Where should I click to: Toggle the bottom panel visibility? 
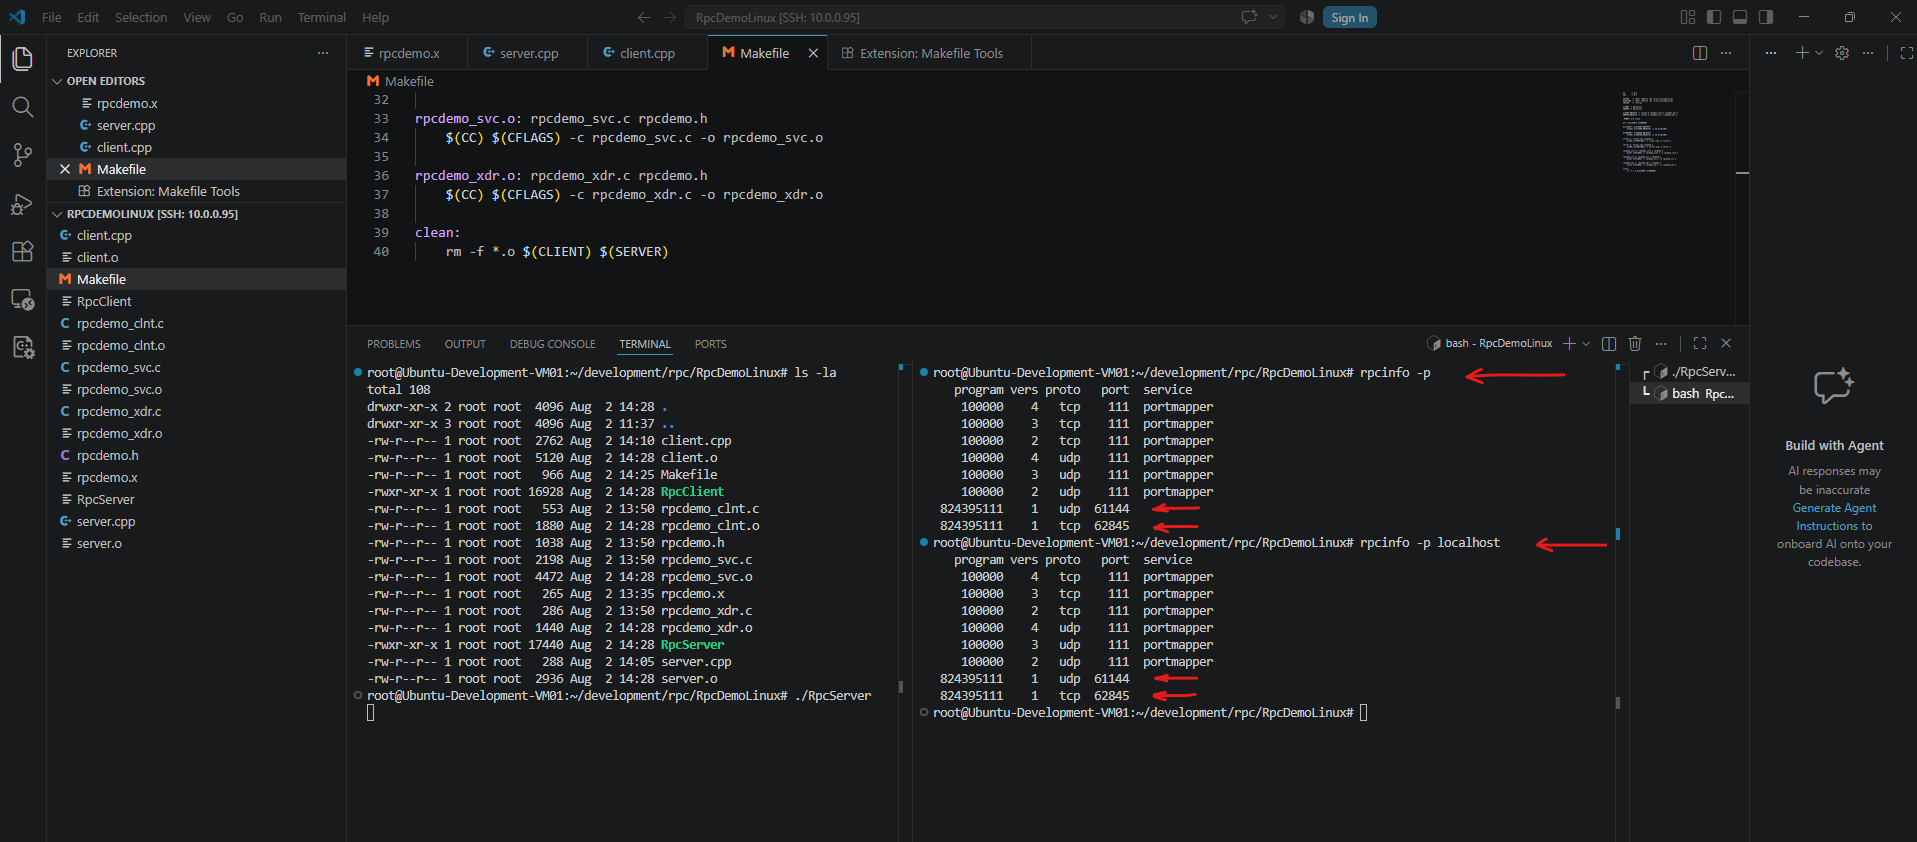click(1740, 17)
